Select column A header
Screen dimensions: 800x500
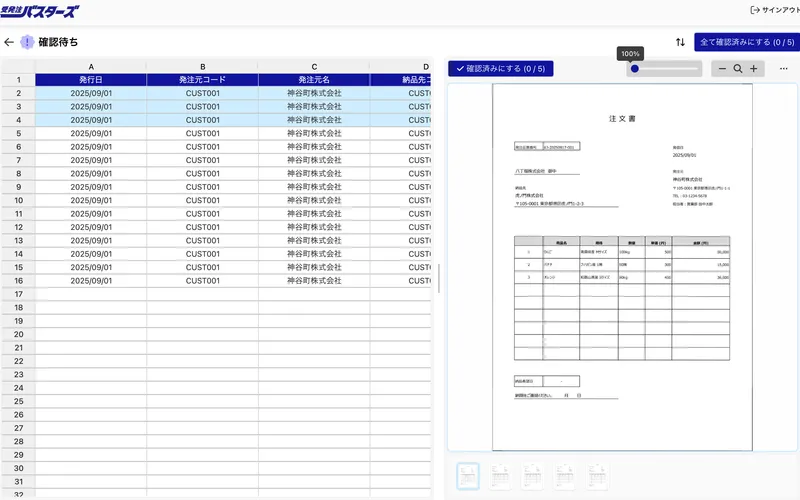[91, 67]
